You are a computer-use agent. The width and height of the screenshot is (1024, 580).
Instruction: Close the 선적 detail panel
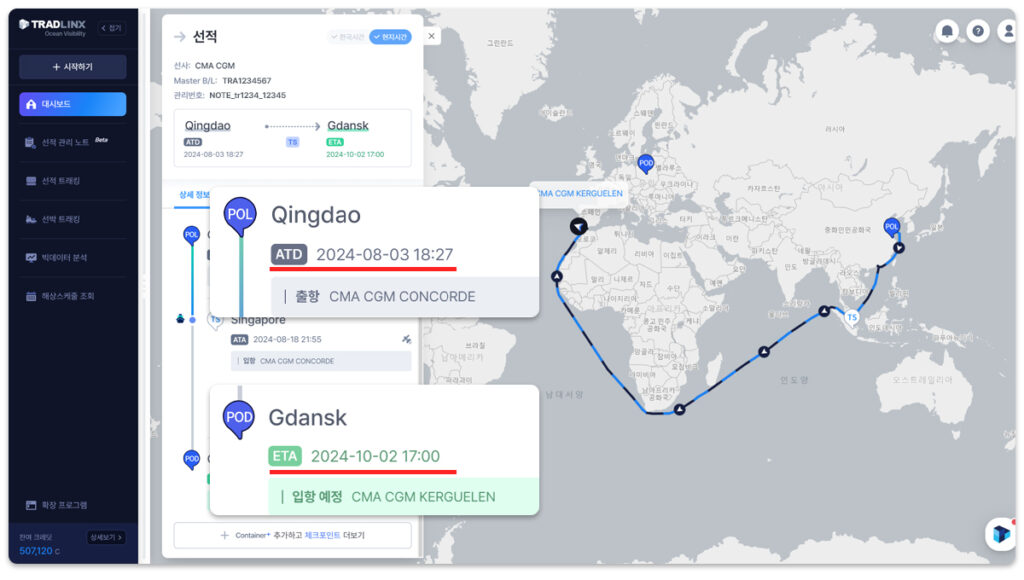431,37
